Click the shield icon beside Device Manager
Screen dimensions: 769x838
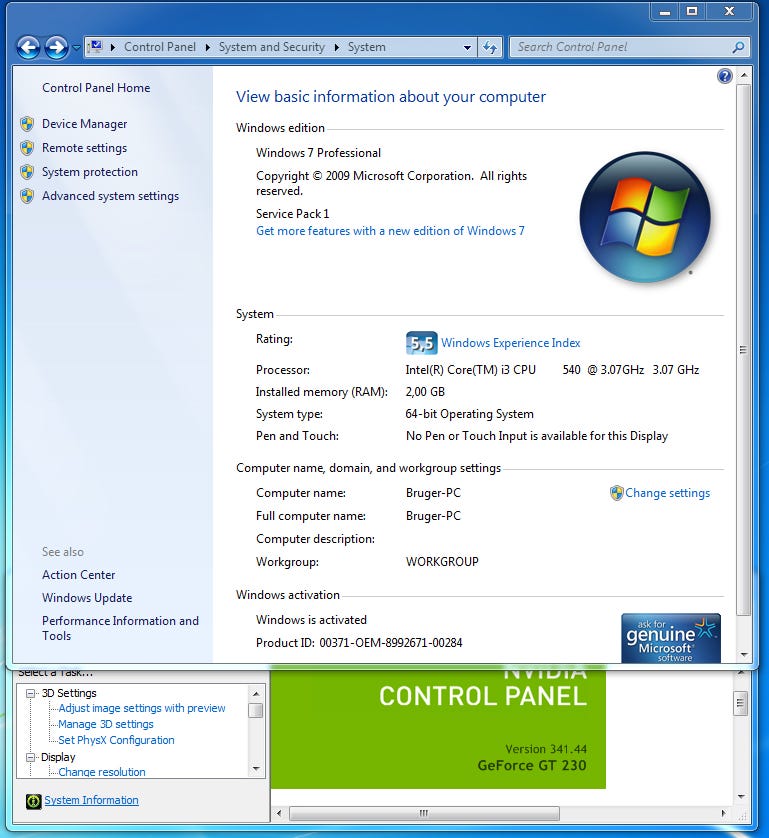(x=27, y=124)
